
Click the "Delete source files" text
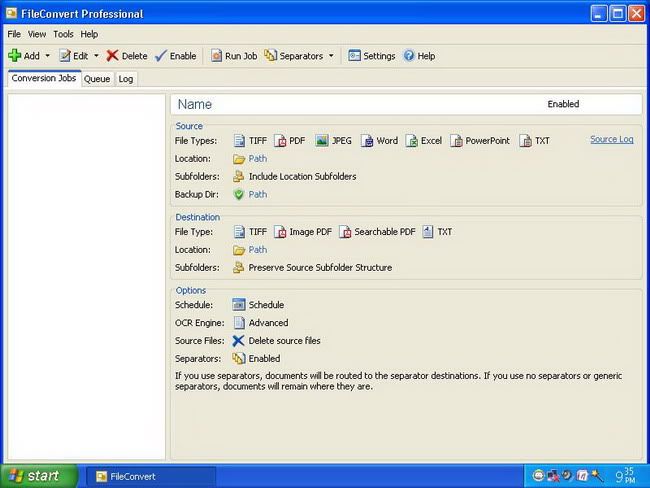[284, 341]
